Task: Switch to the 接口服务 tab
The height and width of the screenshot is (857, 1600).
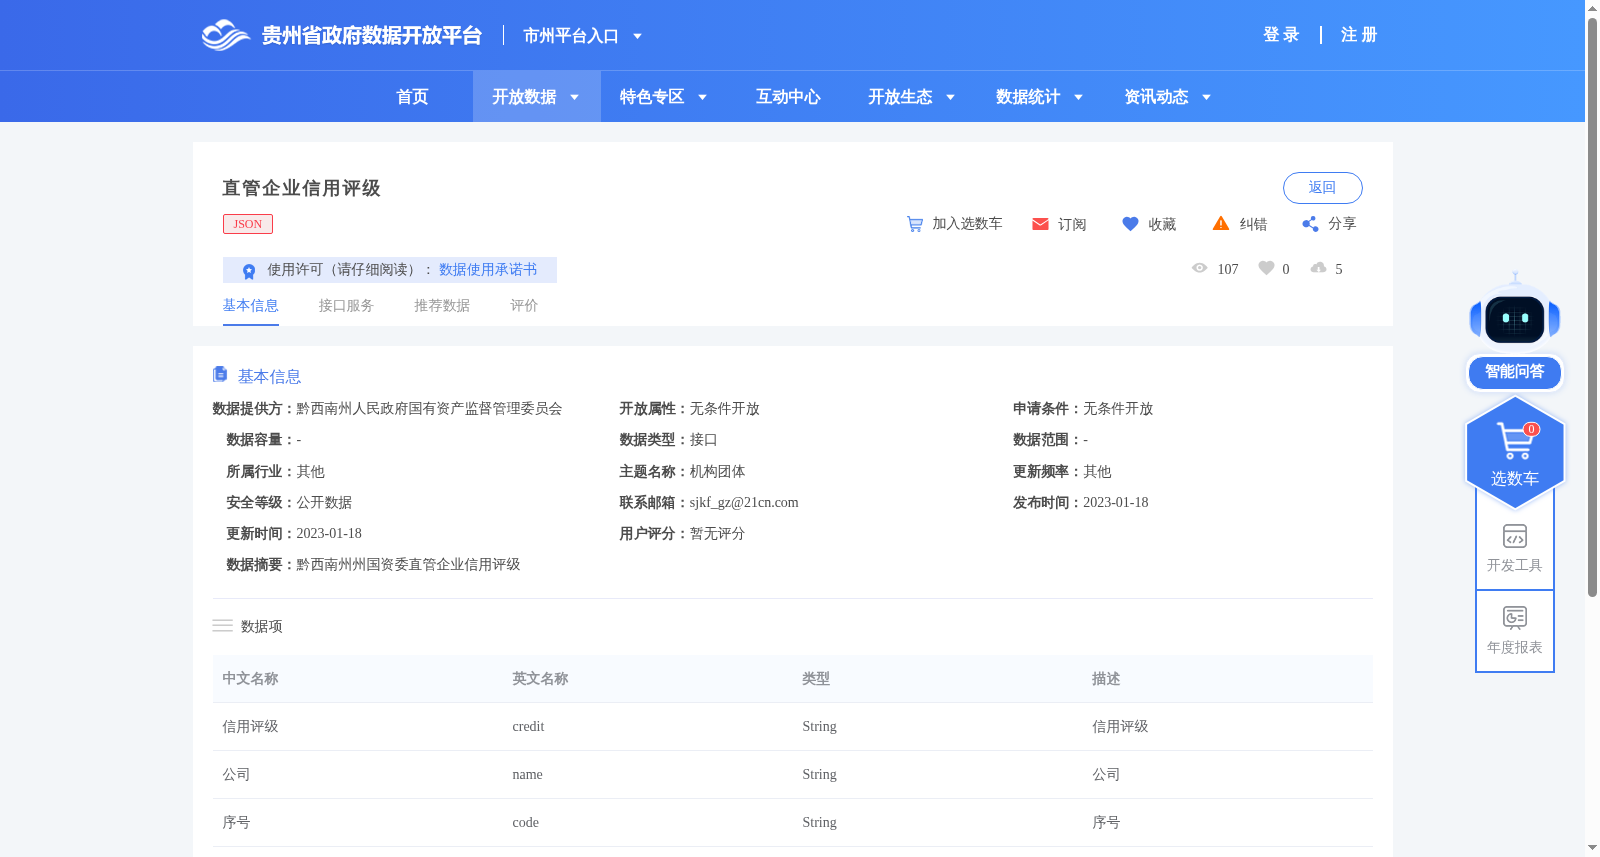Action: pos(346,306)
